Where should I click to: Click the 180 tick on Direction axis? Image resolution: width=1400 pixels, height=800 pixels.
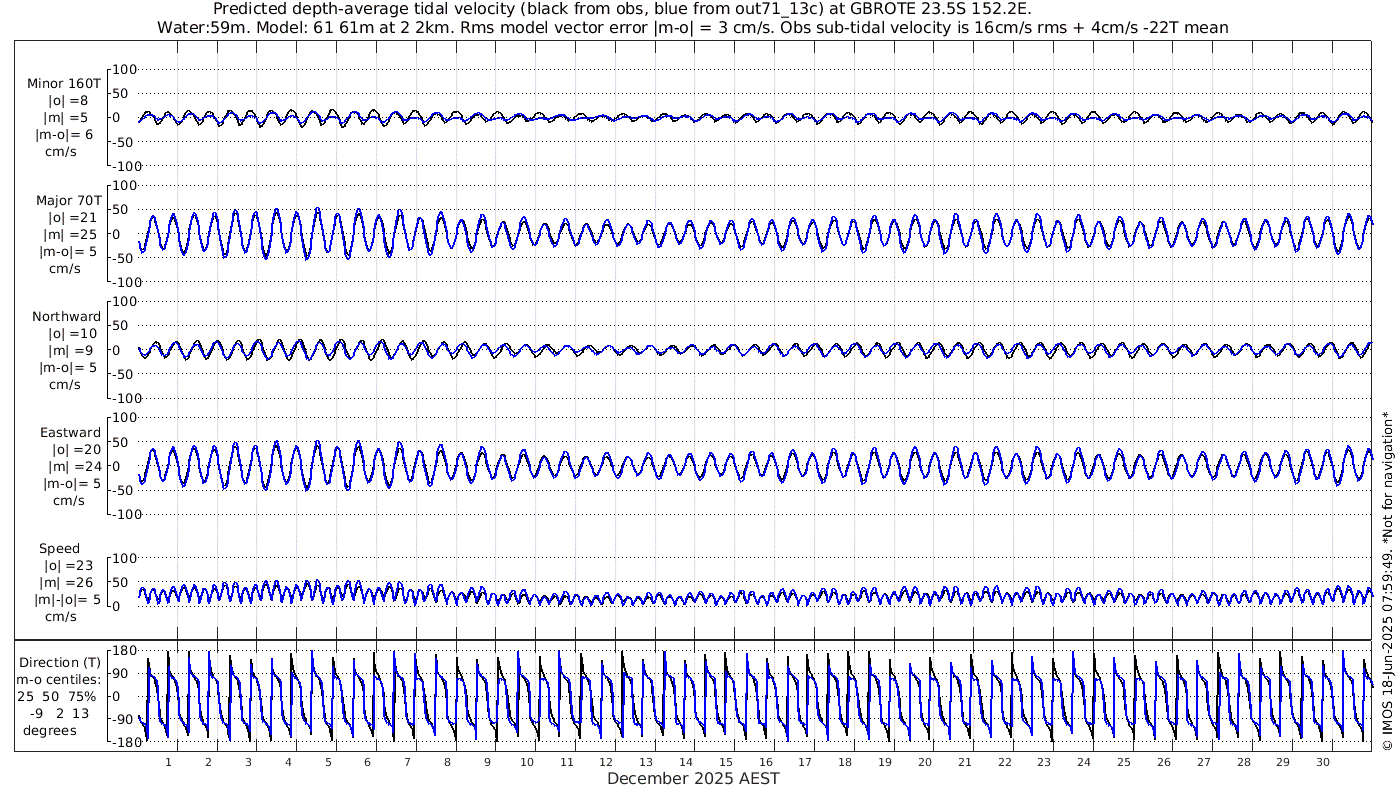point(123,651)
